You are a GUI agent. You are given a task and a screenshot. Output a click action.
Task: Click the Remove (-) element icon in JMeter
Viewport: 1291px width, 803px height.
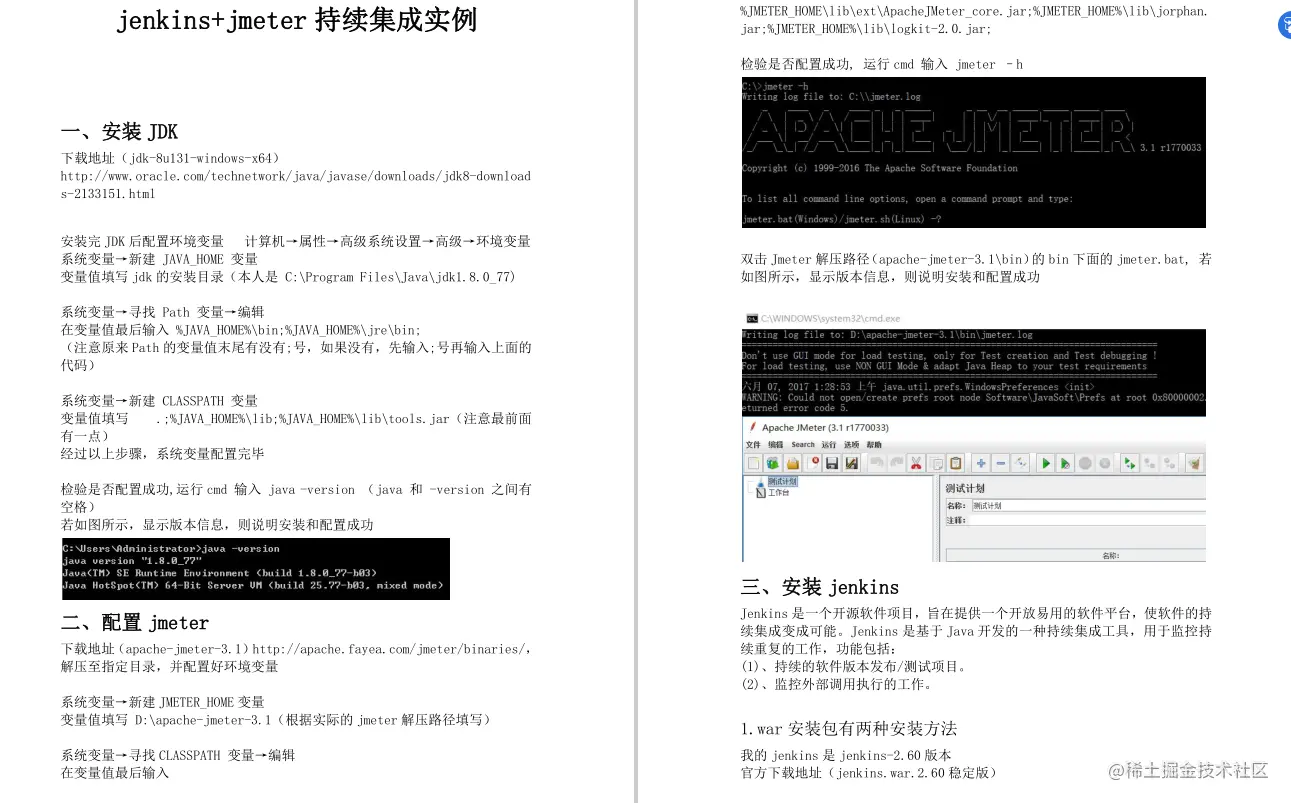tap(1000, 462)
